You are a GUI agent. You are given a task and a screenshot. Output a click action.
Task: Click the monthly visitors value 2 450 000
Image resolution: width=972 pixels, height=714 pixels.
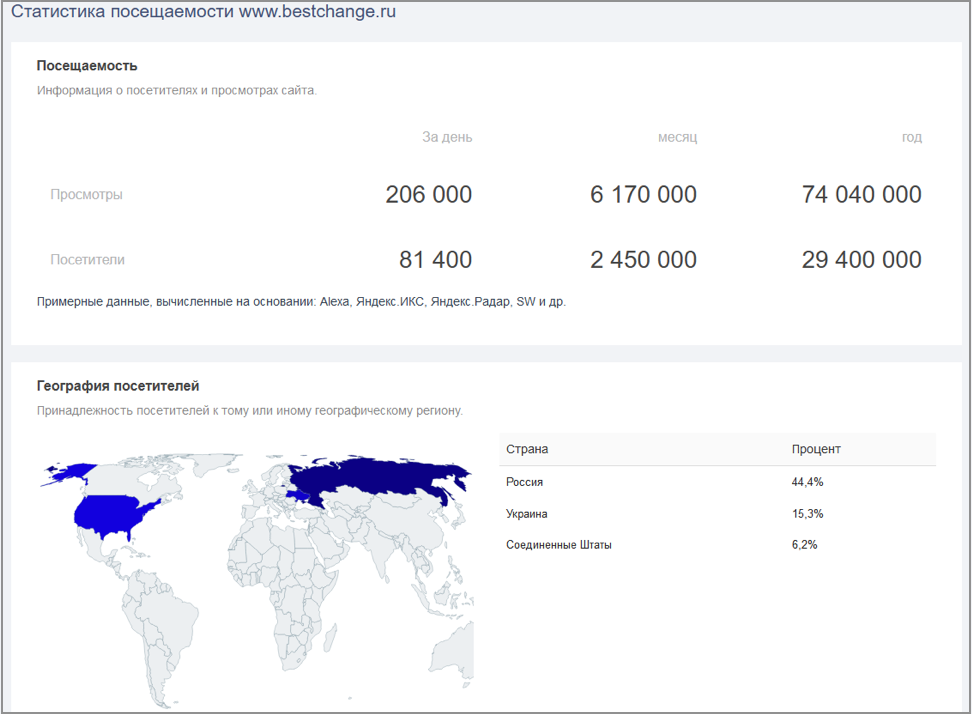643,259
